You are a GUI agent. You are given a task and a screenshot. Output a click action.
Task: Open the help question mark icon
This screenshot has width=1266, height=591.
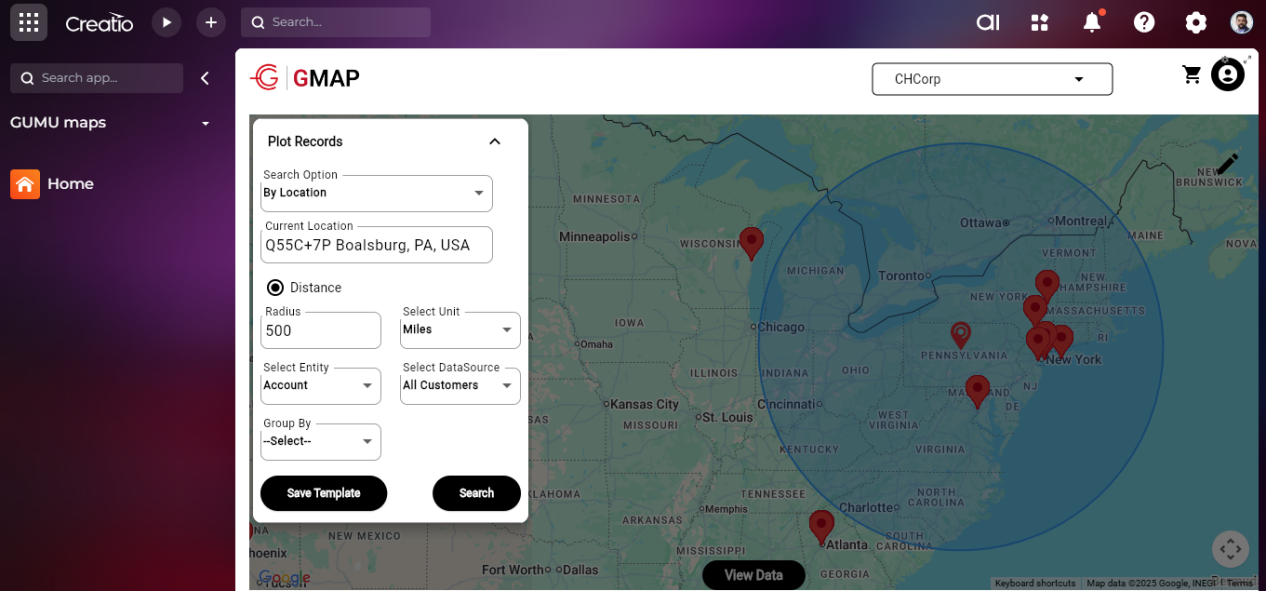pyautogui.click(x=1144, y=22)
